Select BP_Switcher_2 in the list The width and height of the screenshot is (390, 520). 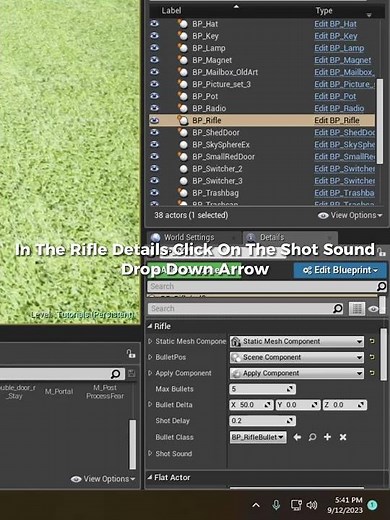click(x=217, y=169)
